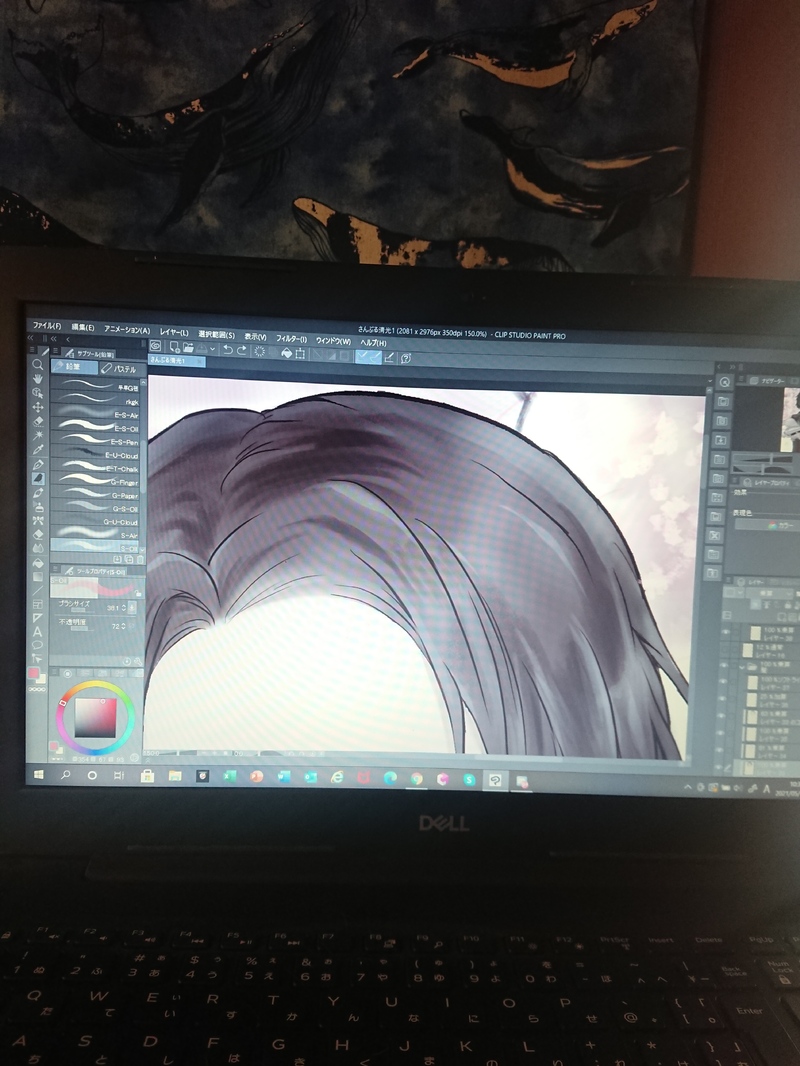Open the フィルター(I) menu
800x1066 pixels.
coord(291,338)
